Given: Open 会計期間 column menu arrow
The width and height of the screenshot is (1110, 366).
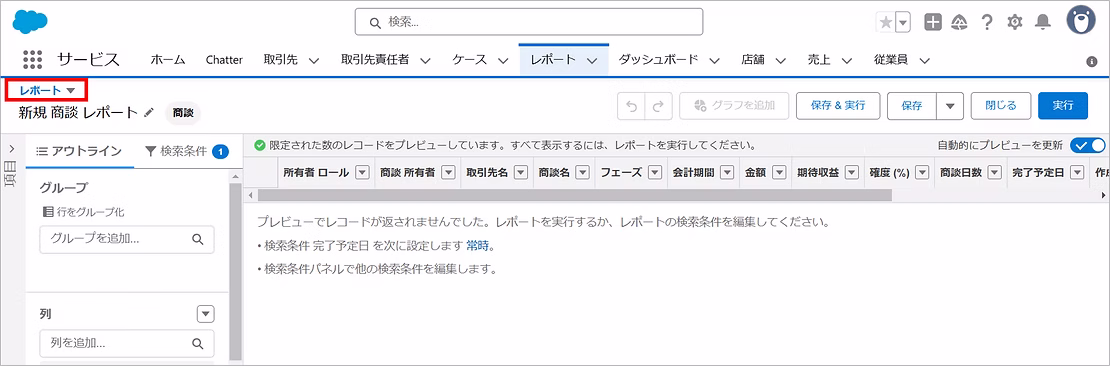Looking at the screenshot, I should point(728,172).
